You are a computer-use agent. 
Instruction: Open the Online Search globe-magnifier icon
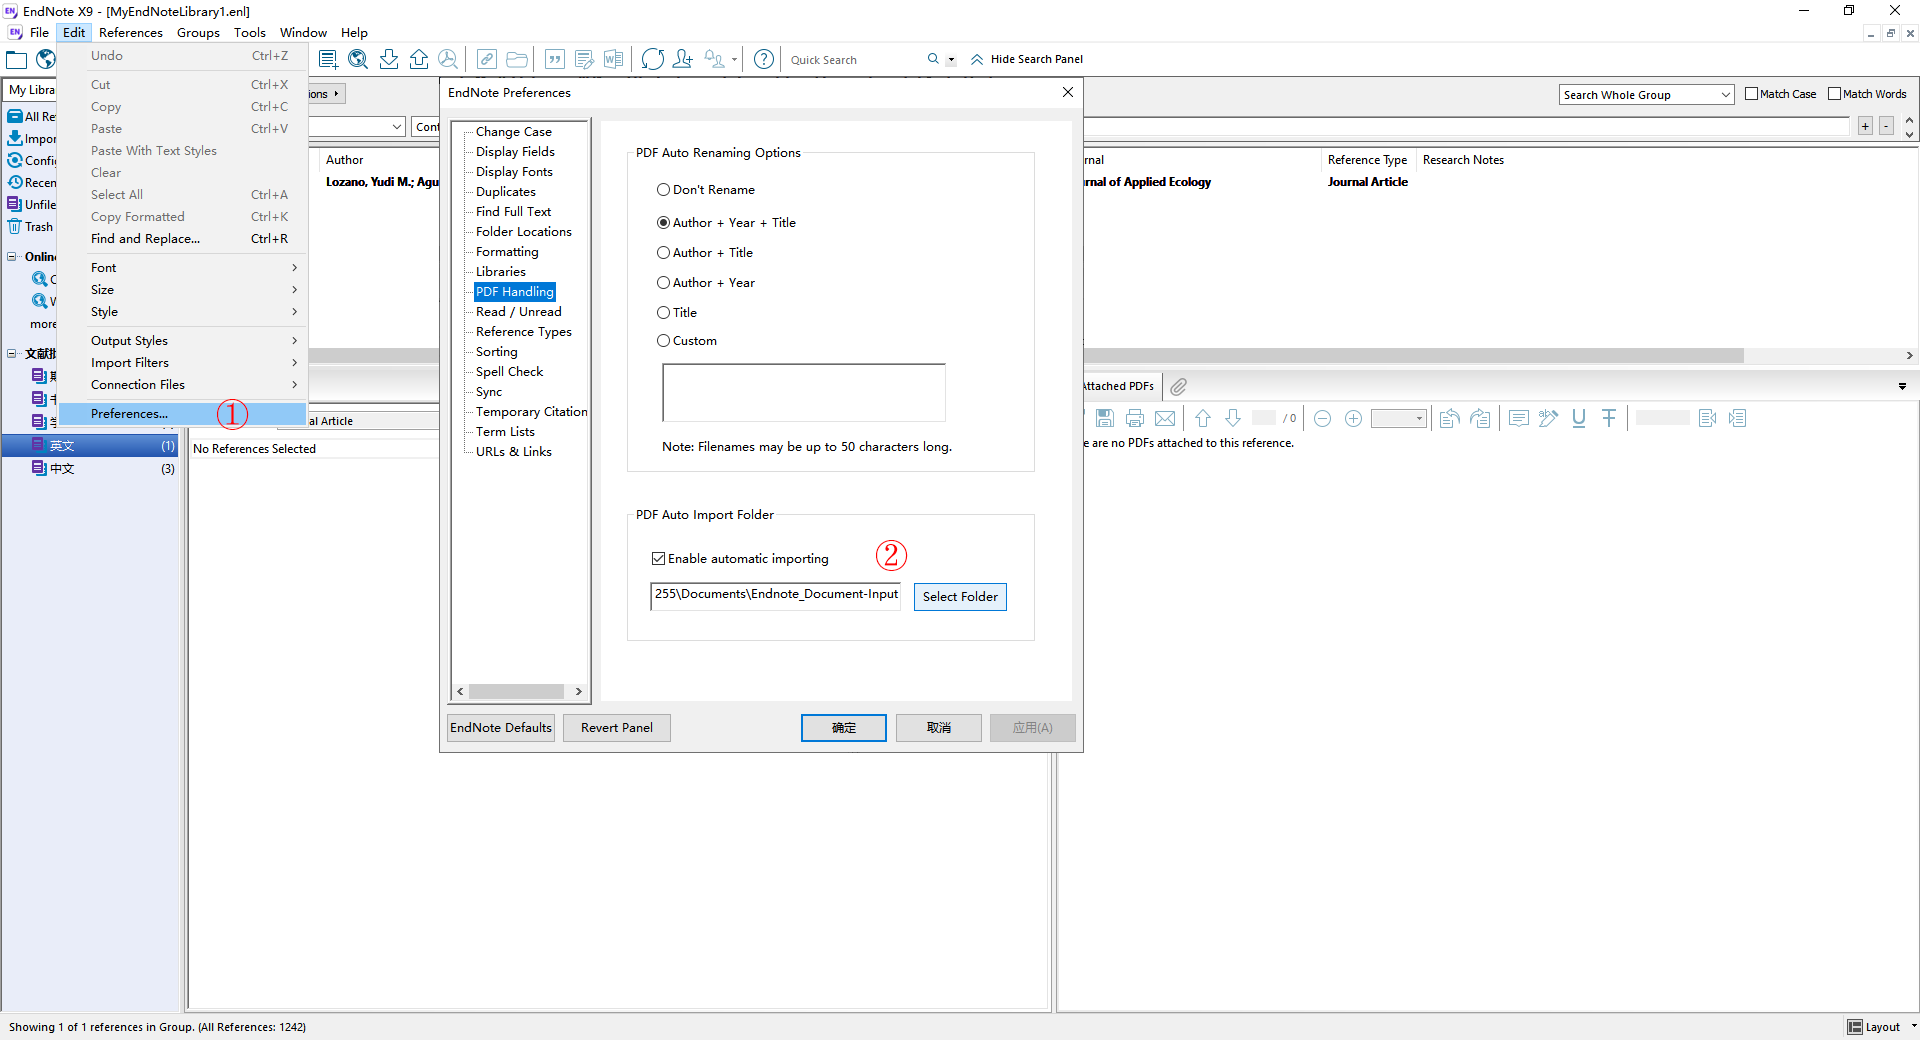point(358,59)
